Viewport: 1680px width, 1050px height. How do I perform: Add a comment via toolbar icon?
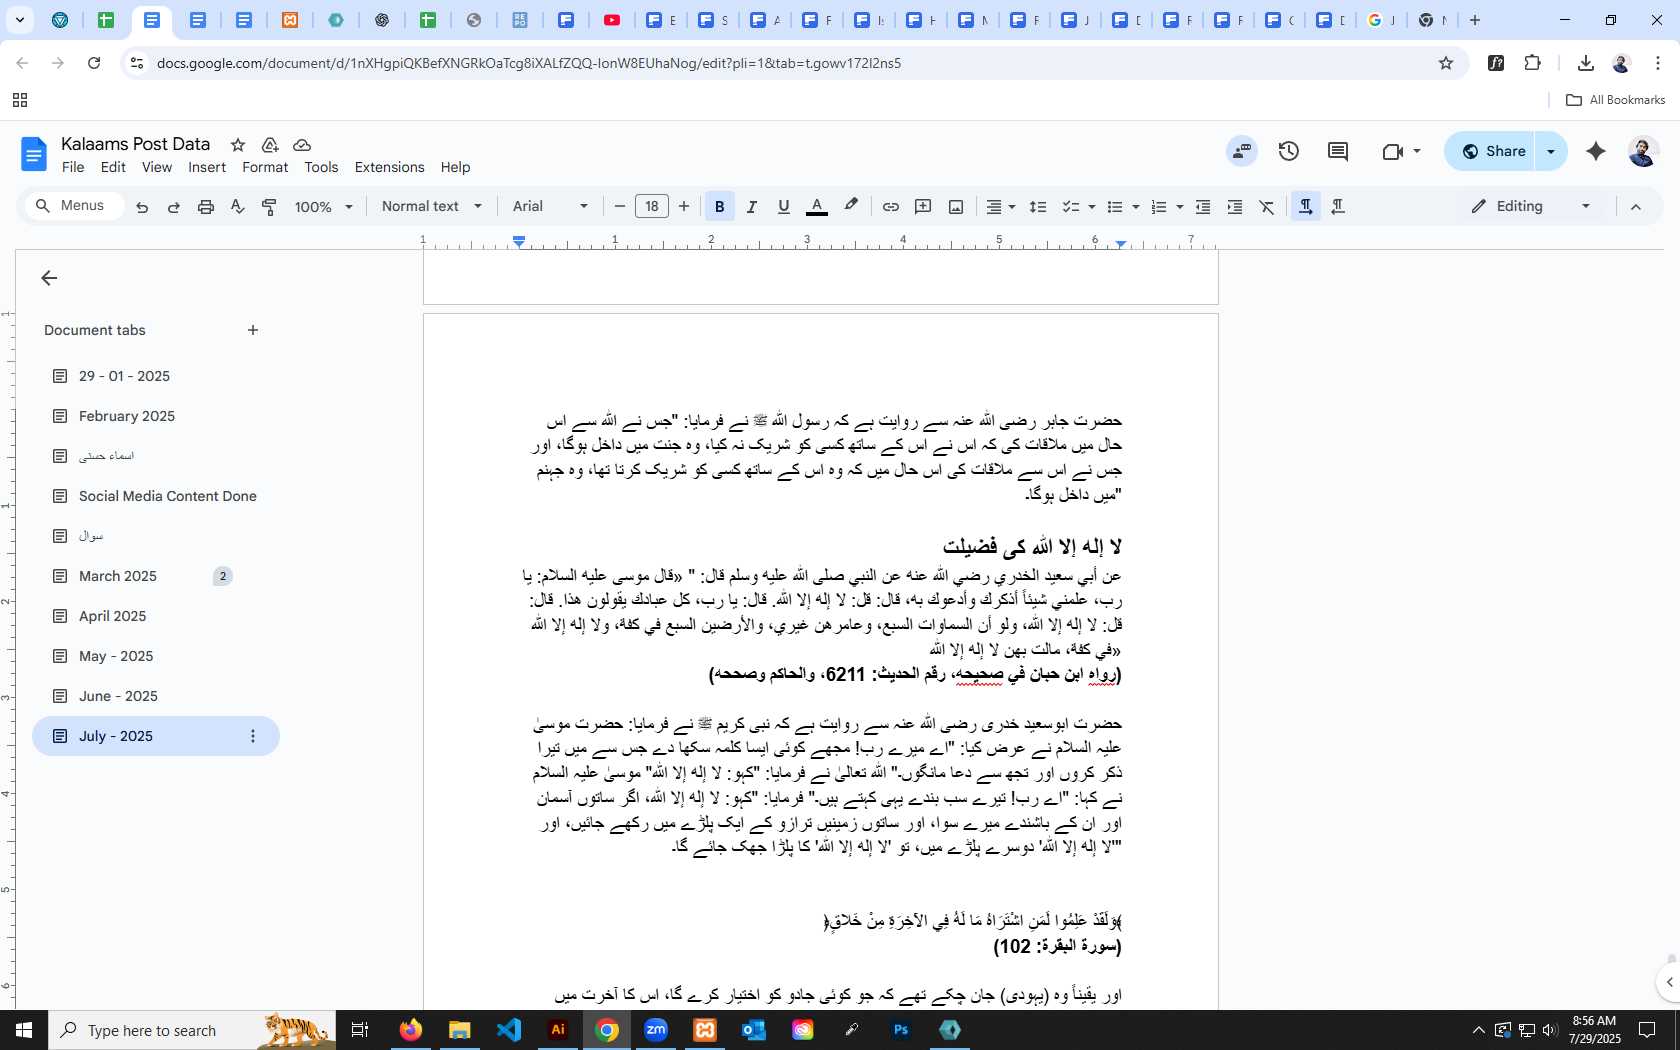[923, 207]
